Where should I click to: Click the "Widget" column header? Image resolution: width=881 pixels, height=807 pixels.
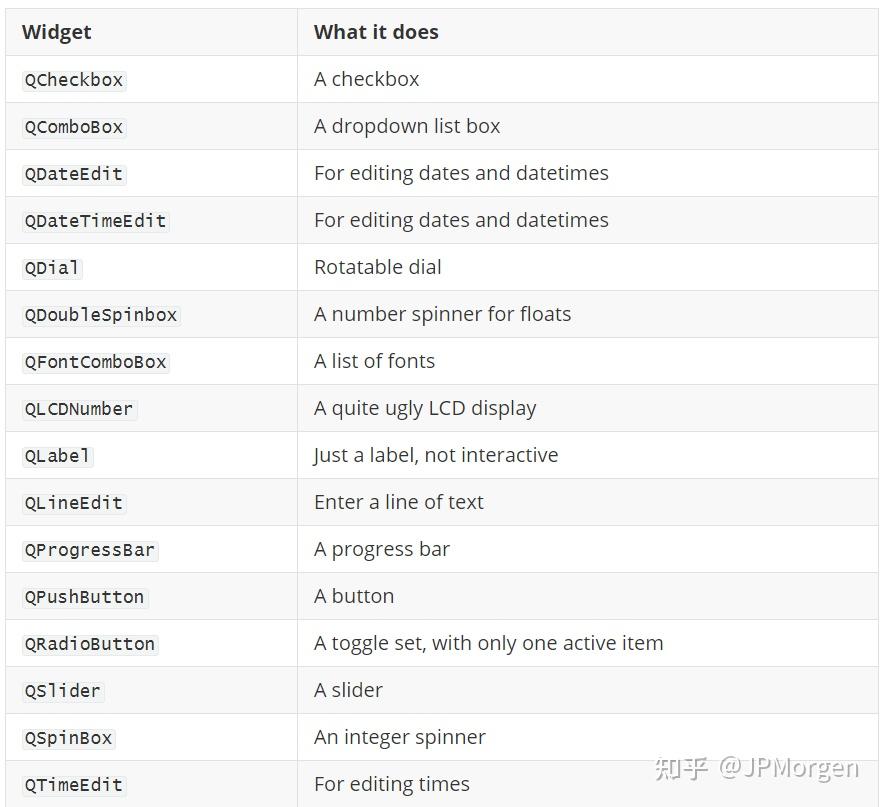tap(56, 32)
